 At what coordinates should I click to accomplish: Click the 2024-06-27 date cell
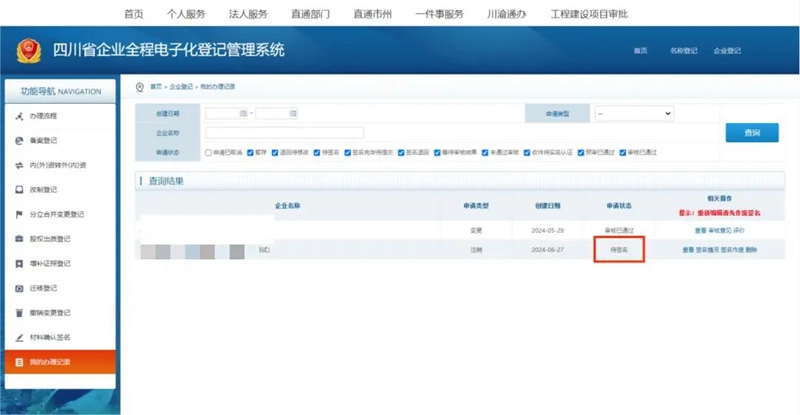point(547,250)
